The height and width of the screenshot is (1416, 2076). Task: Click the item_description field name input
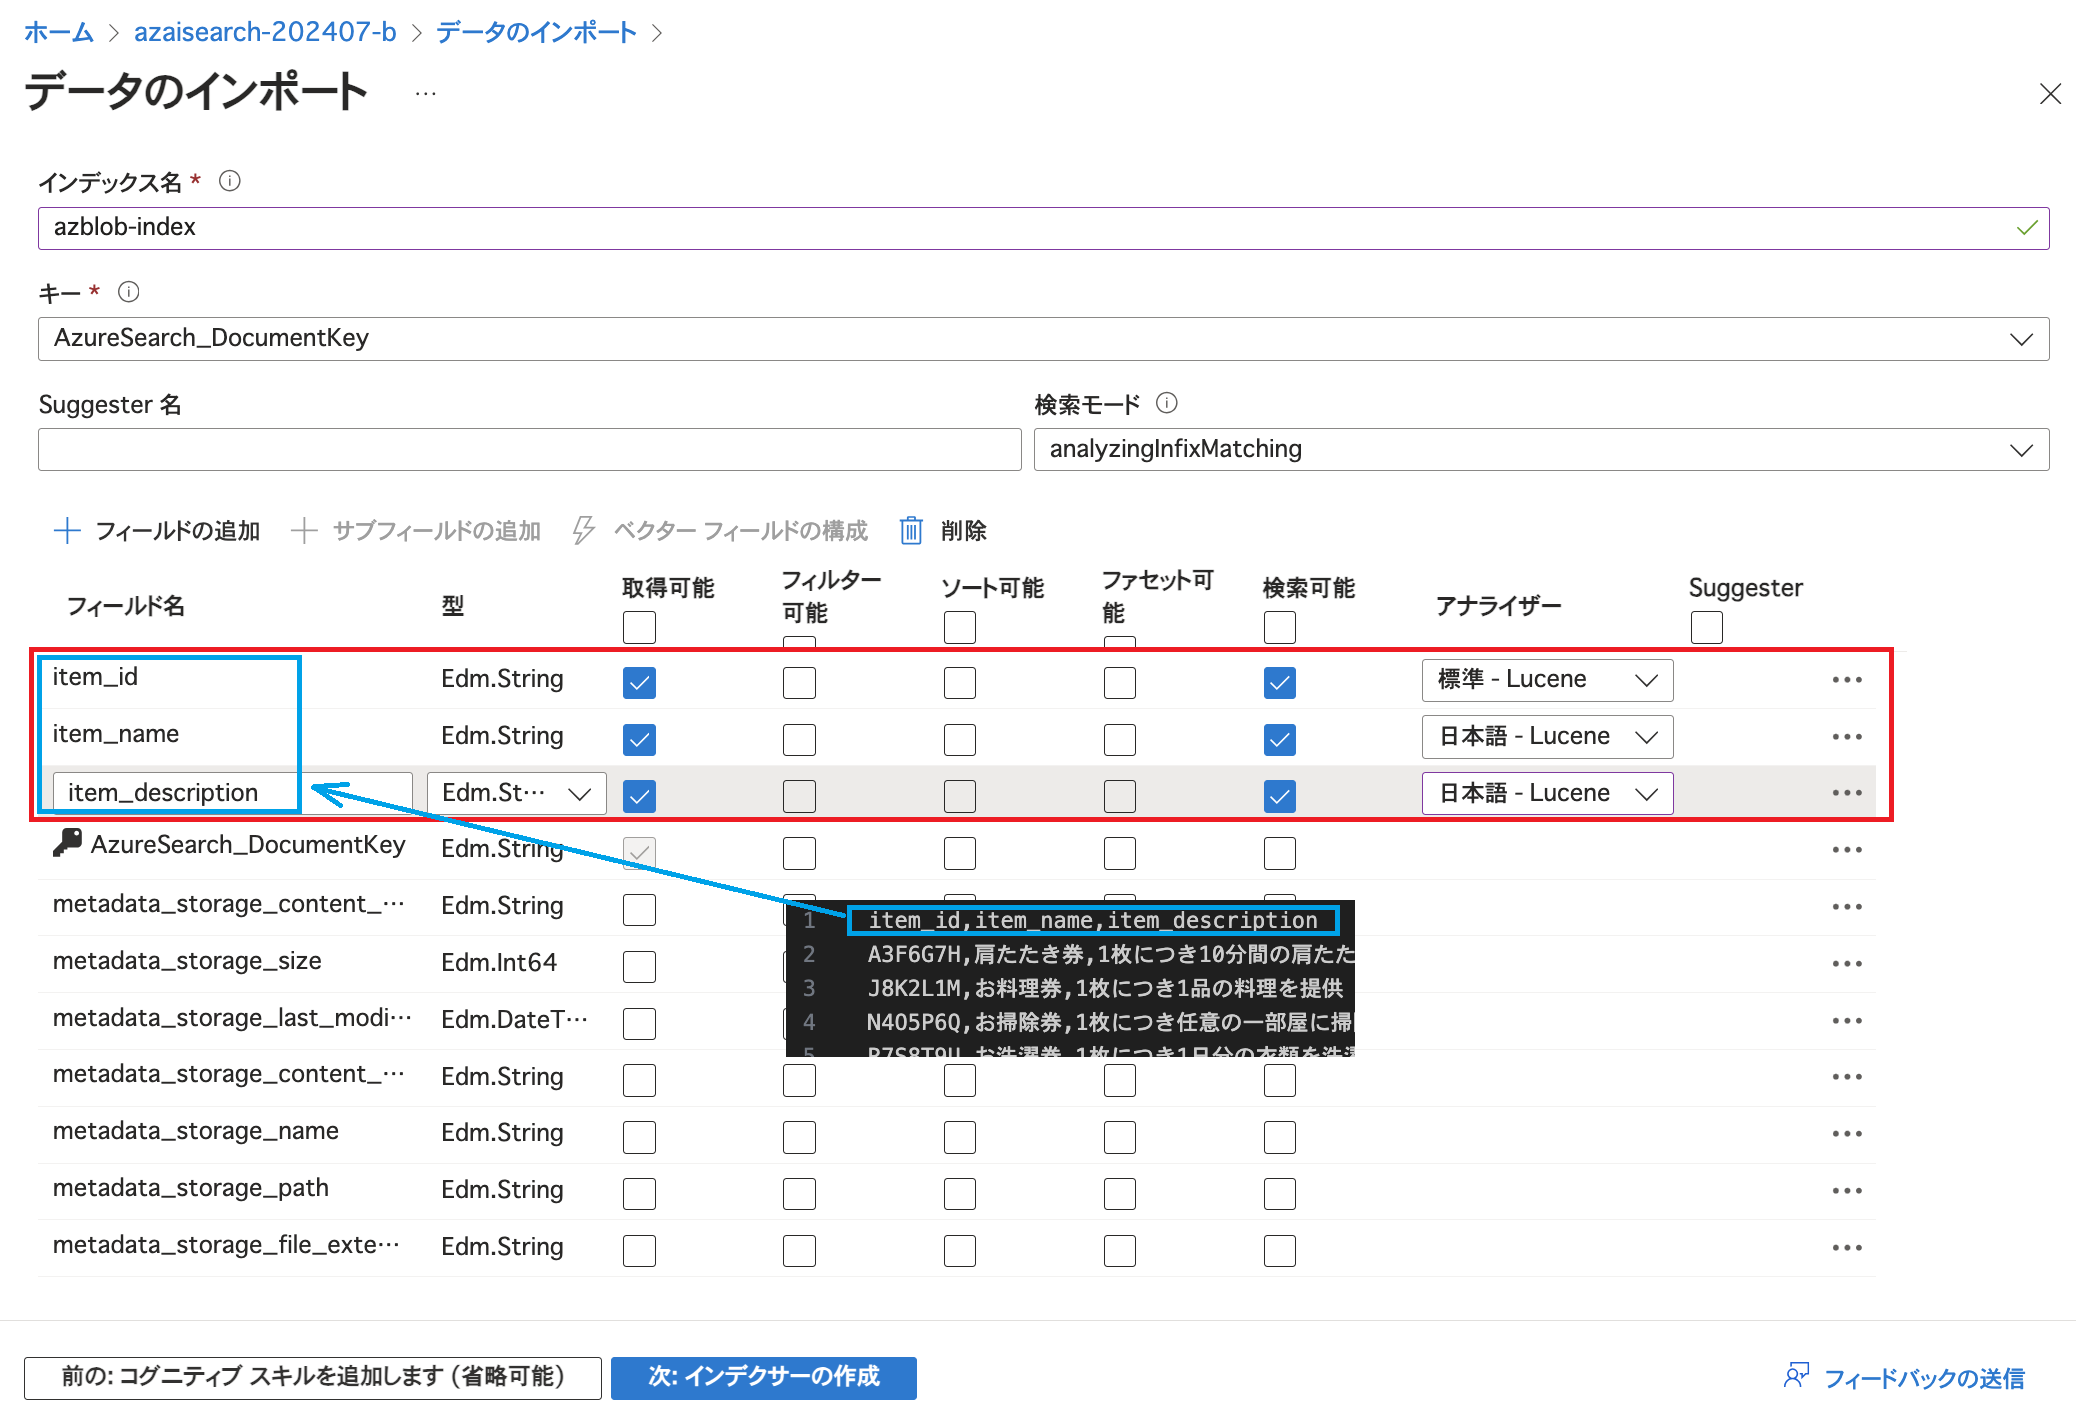[232, 793]
